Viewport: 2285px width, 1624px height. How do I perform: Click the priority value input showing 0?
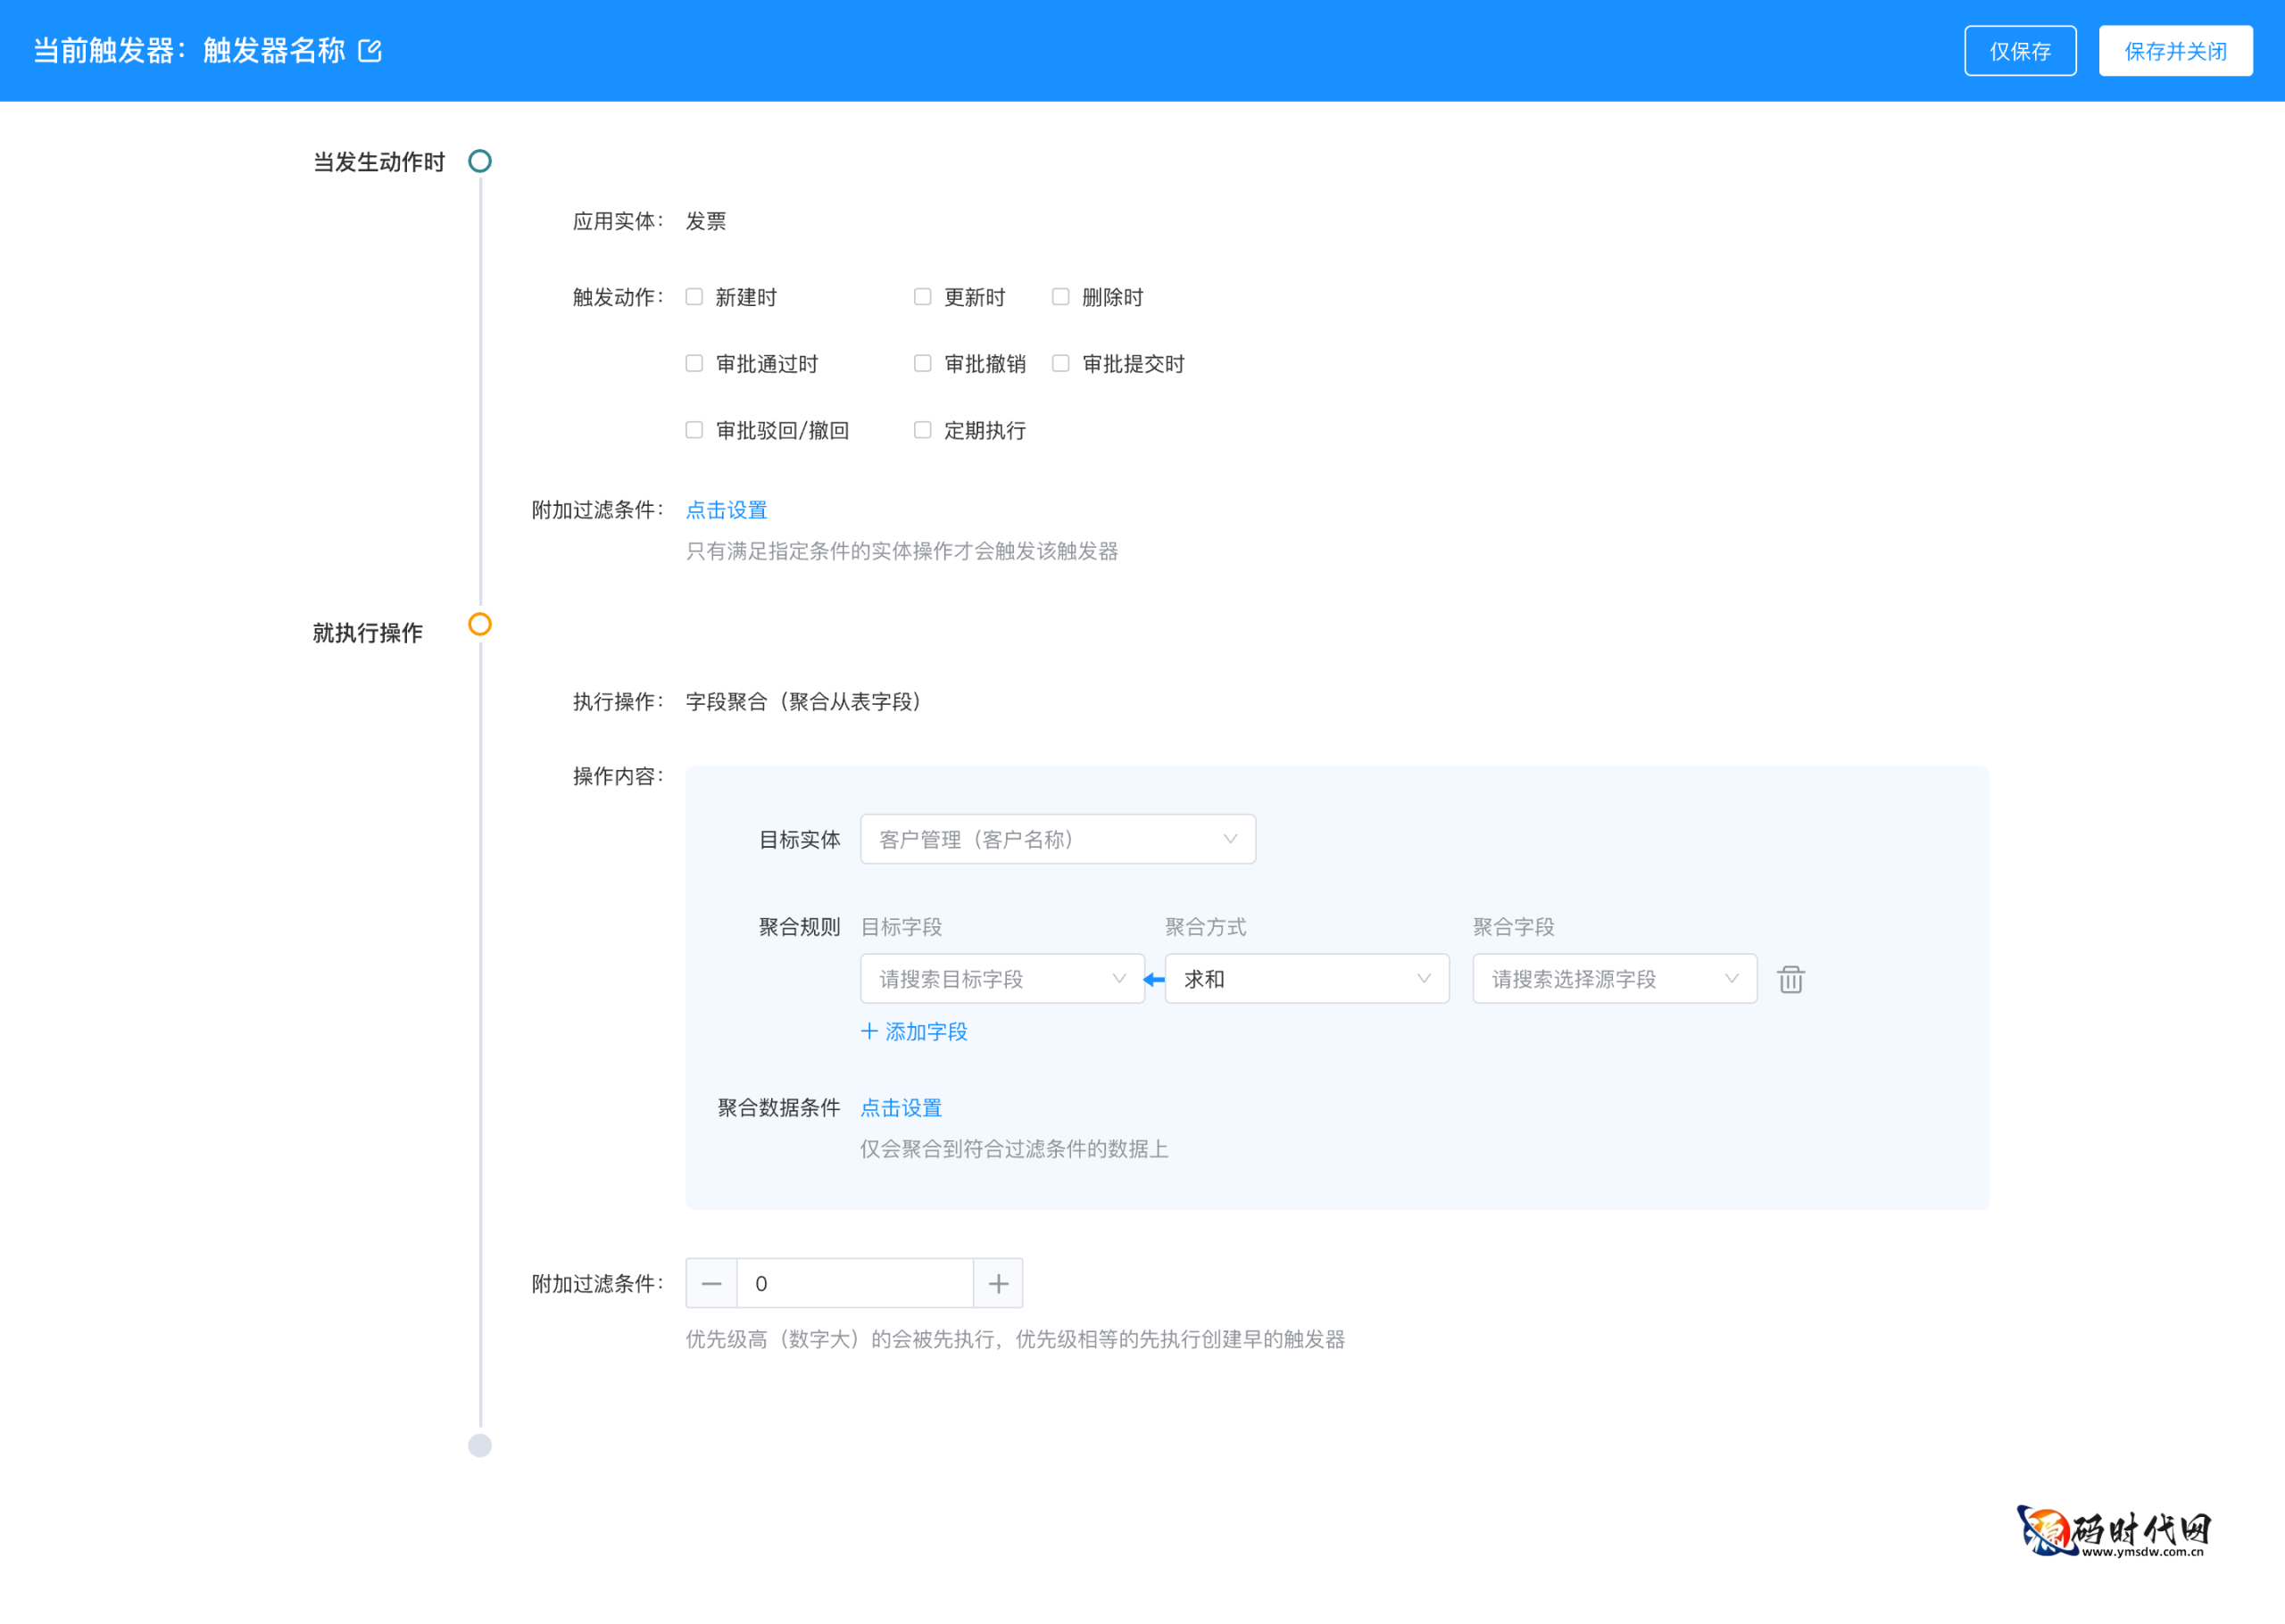click(855, 1282)
